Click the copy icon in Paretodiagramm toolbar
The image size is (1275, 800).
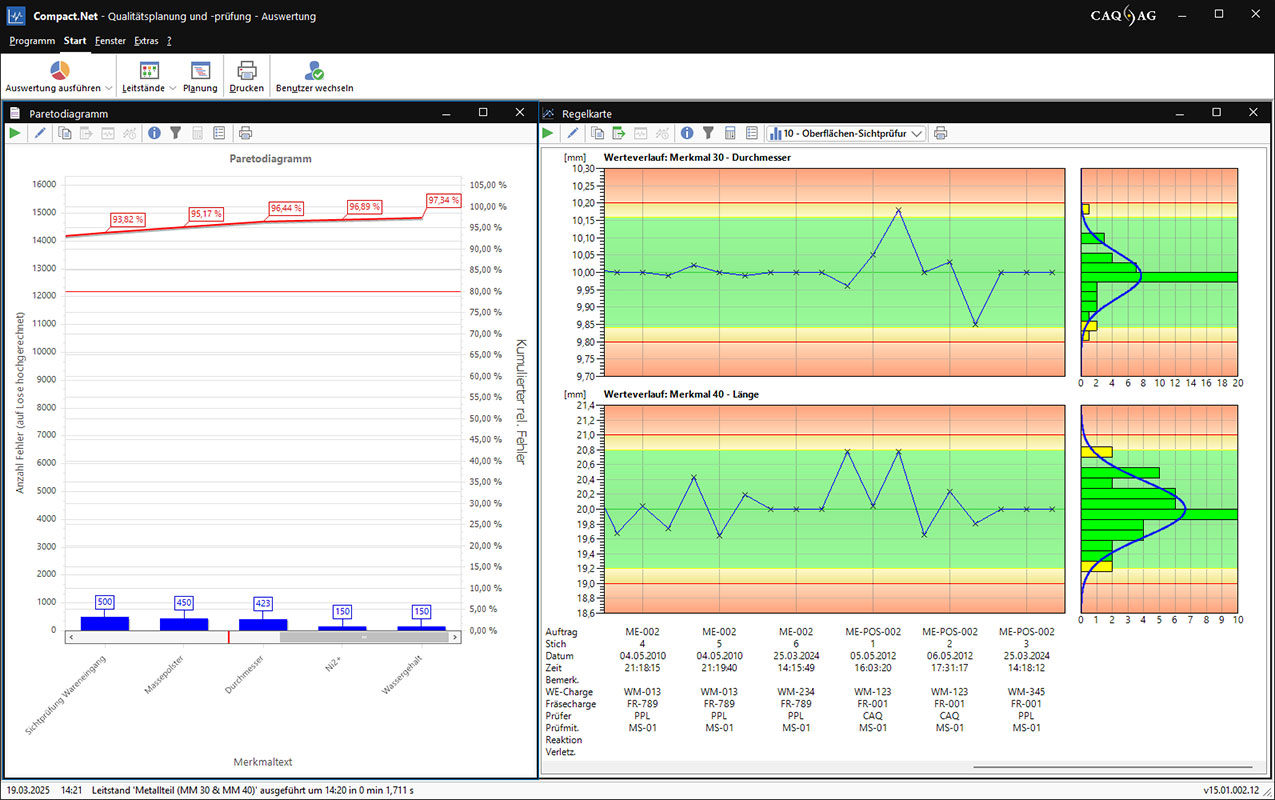click(65, 133)
